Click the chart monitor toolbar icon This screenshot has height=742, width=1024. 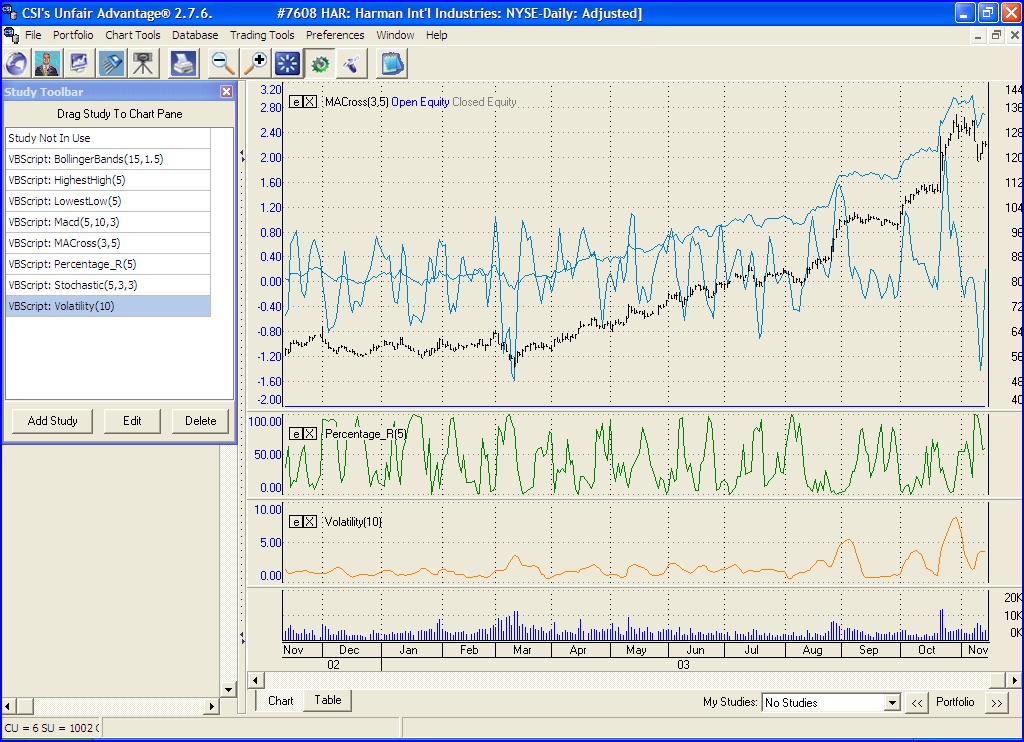click(x=79, y=64)
